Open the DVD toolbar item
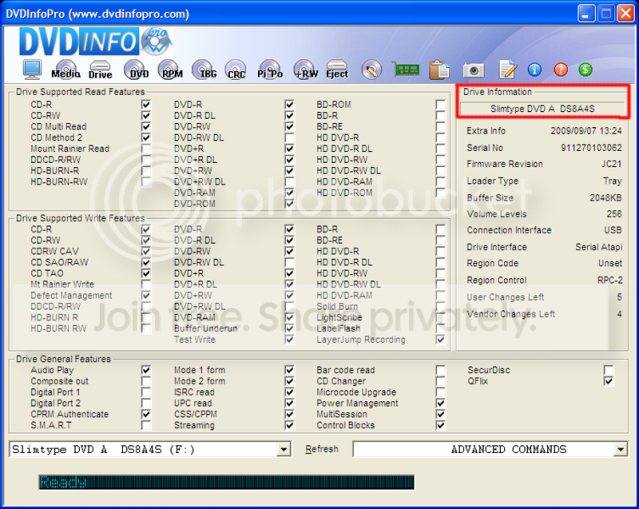 [x=137, y=69]
